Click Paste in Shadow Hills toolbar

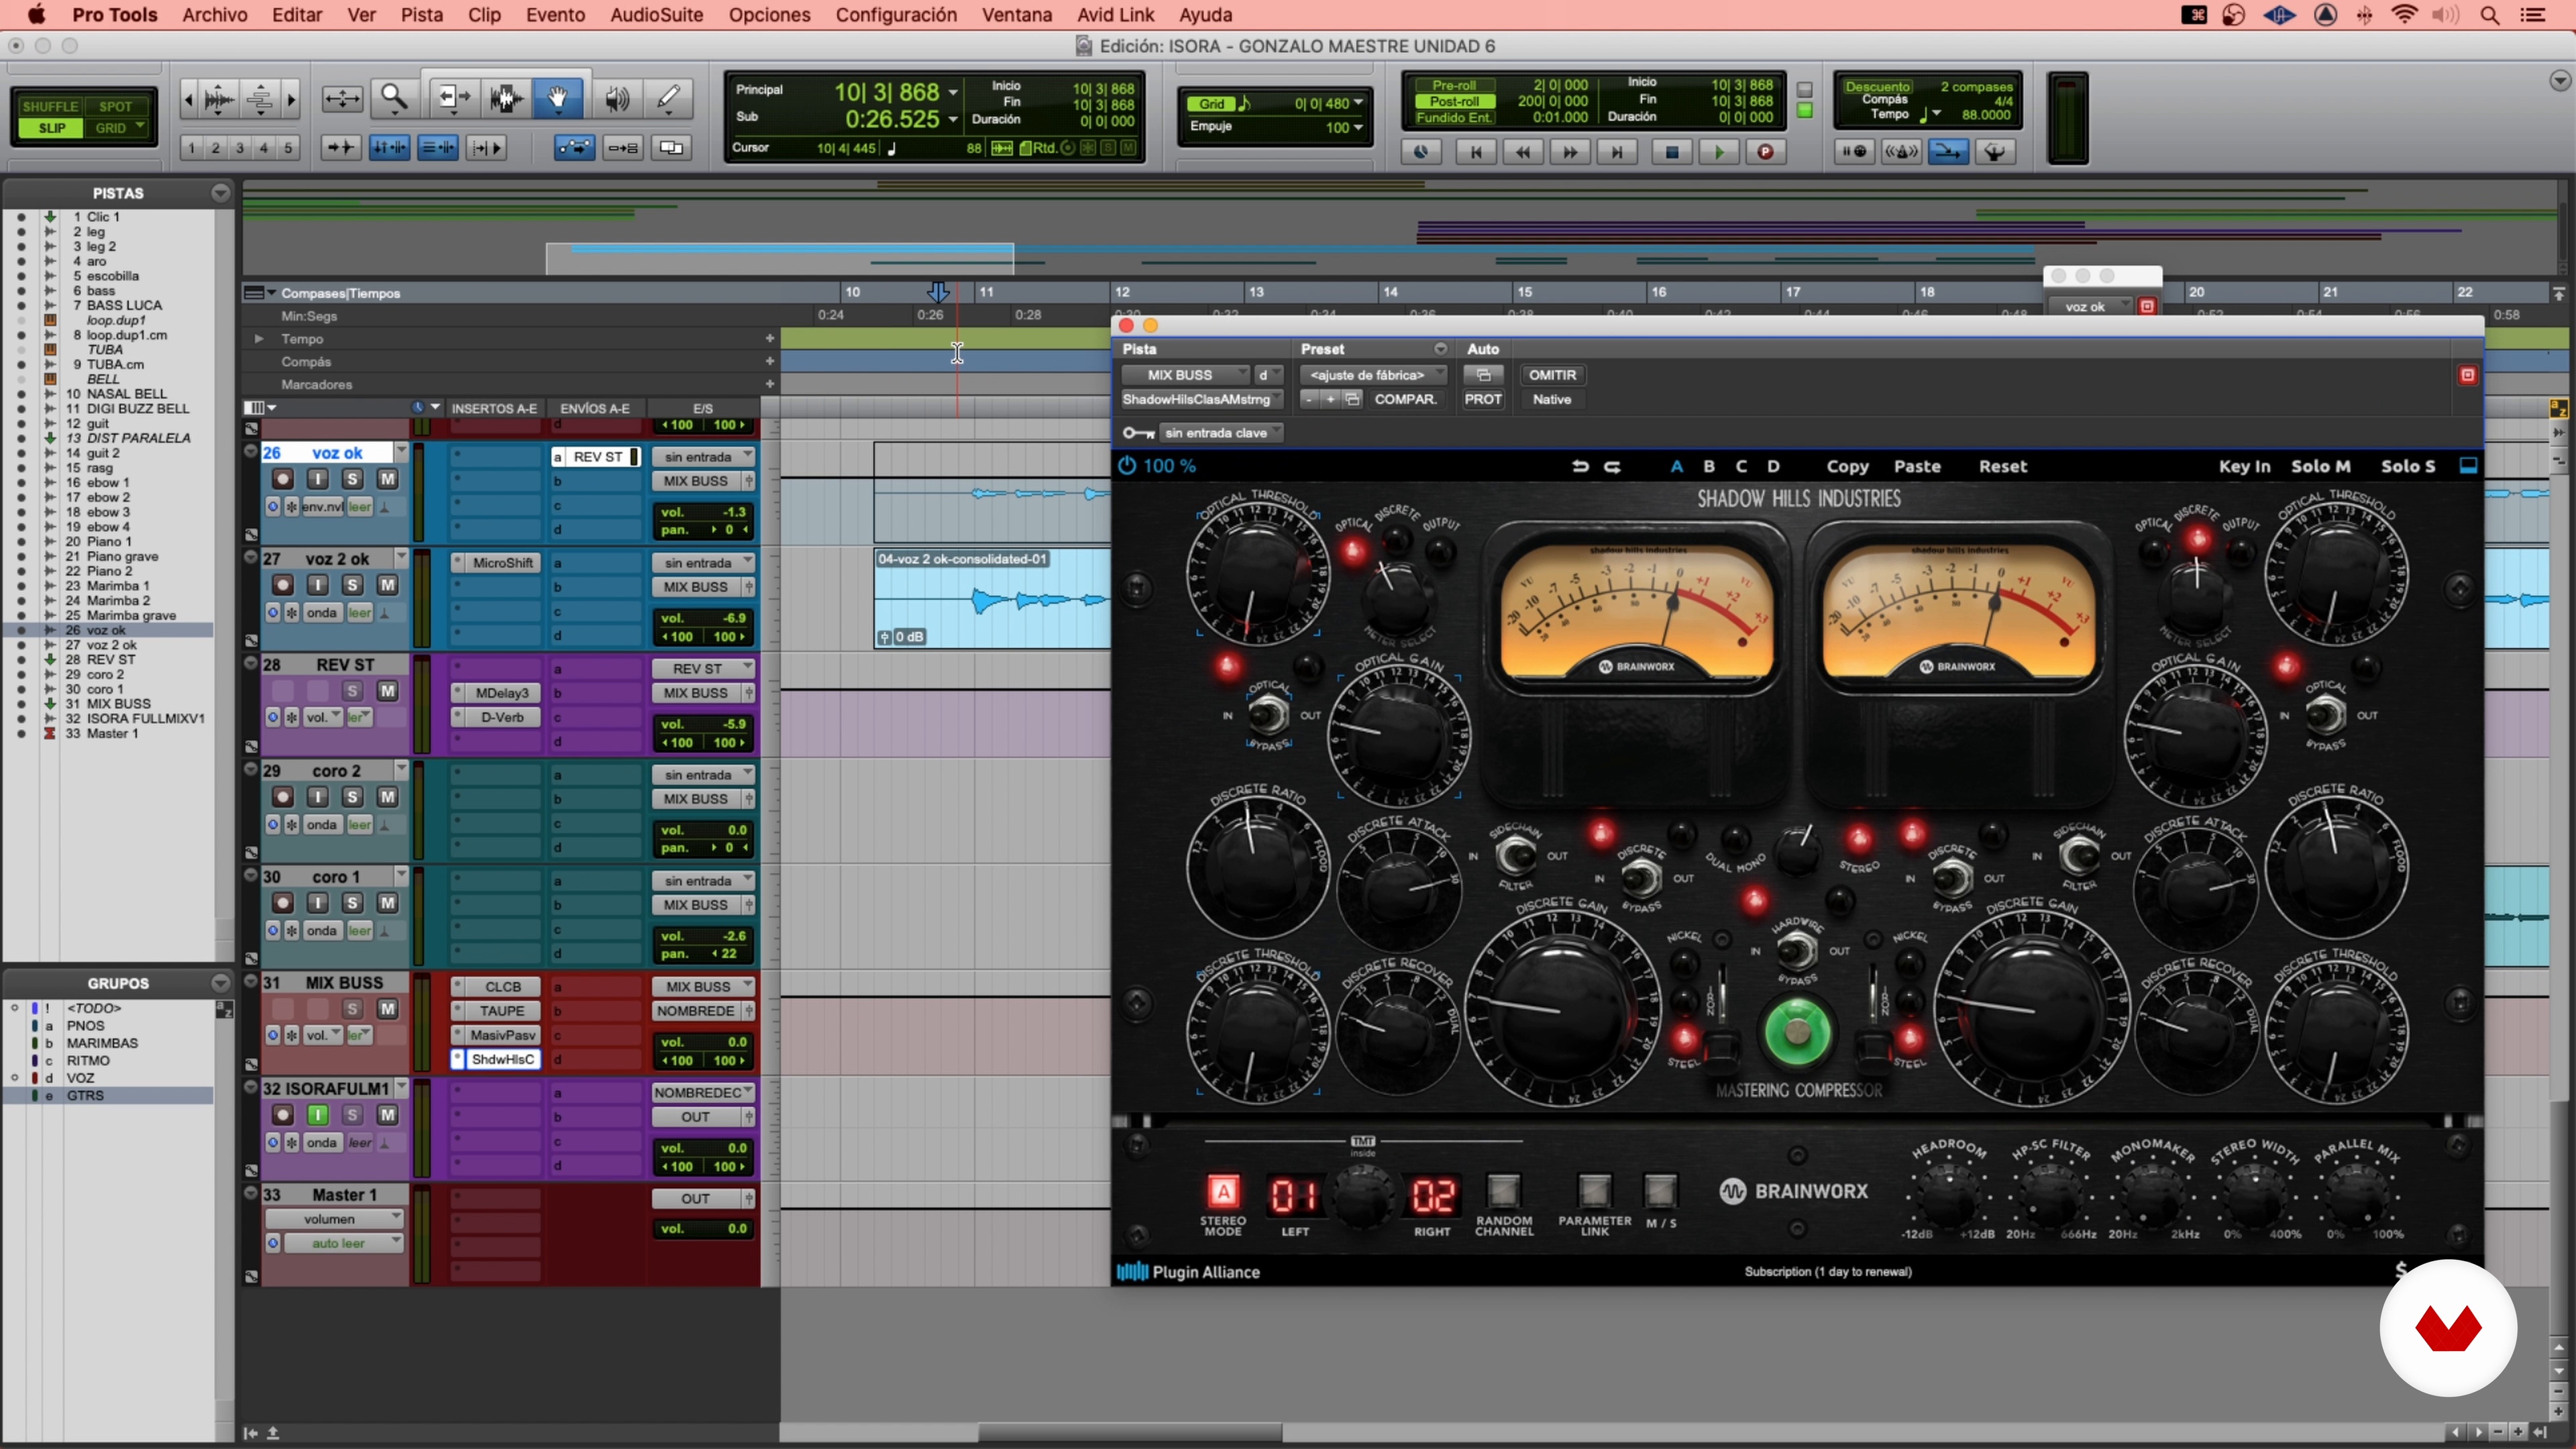point(1917,467)
